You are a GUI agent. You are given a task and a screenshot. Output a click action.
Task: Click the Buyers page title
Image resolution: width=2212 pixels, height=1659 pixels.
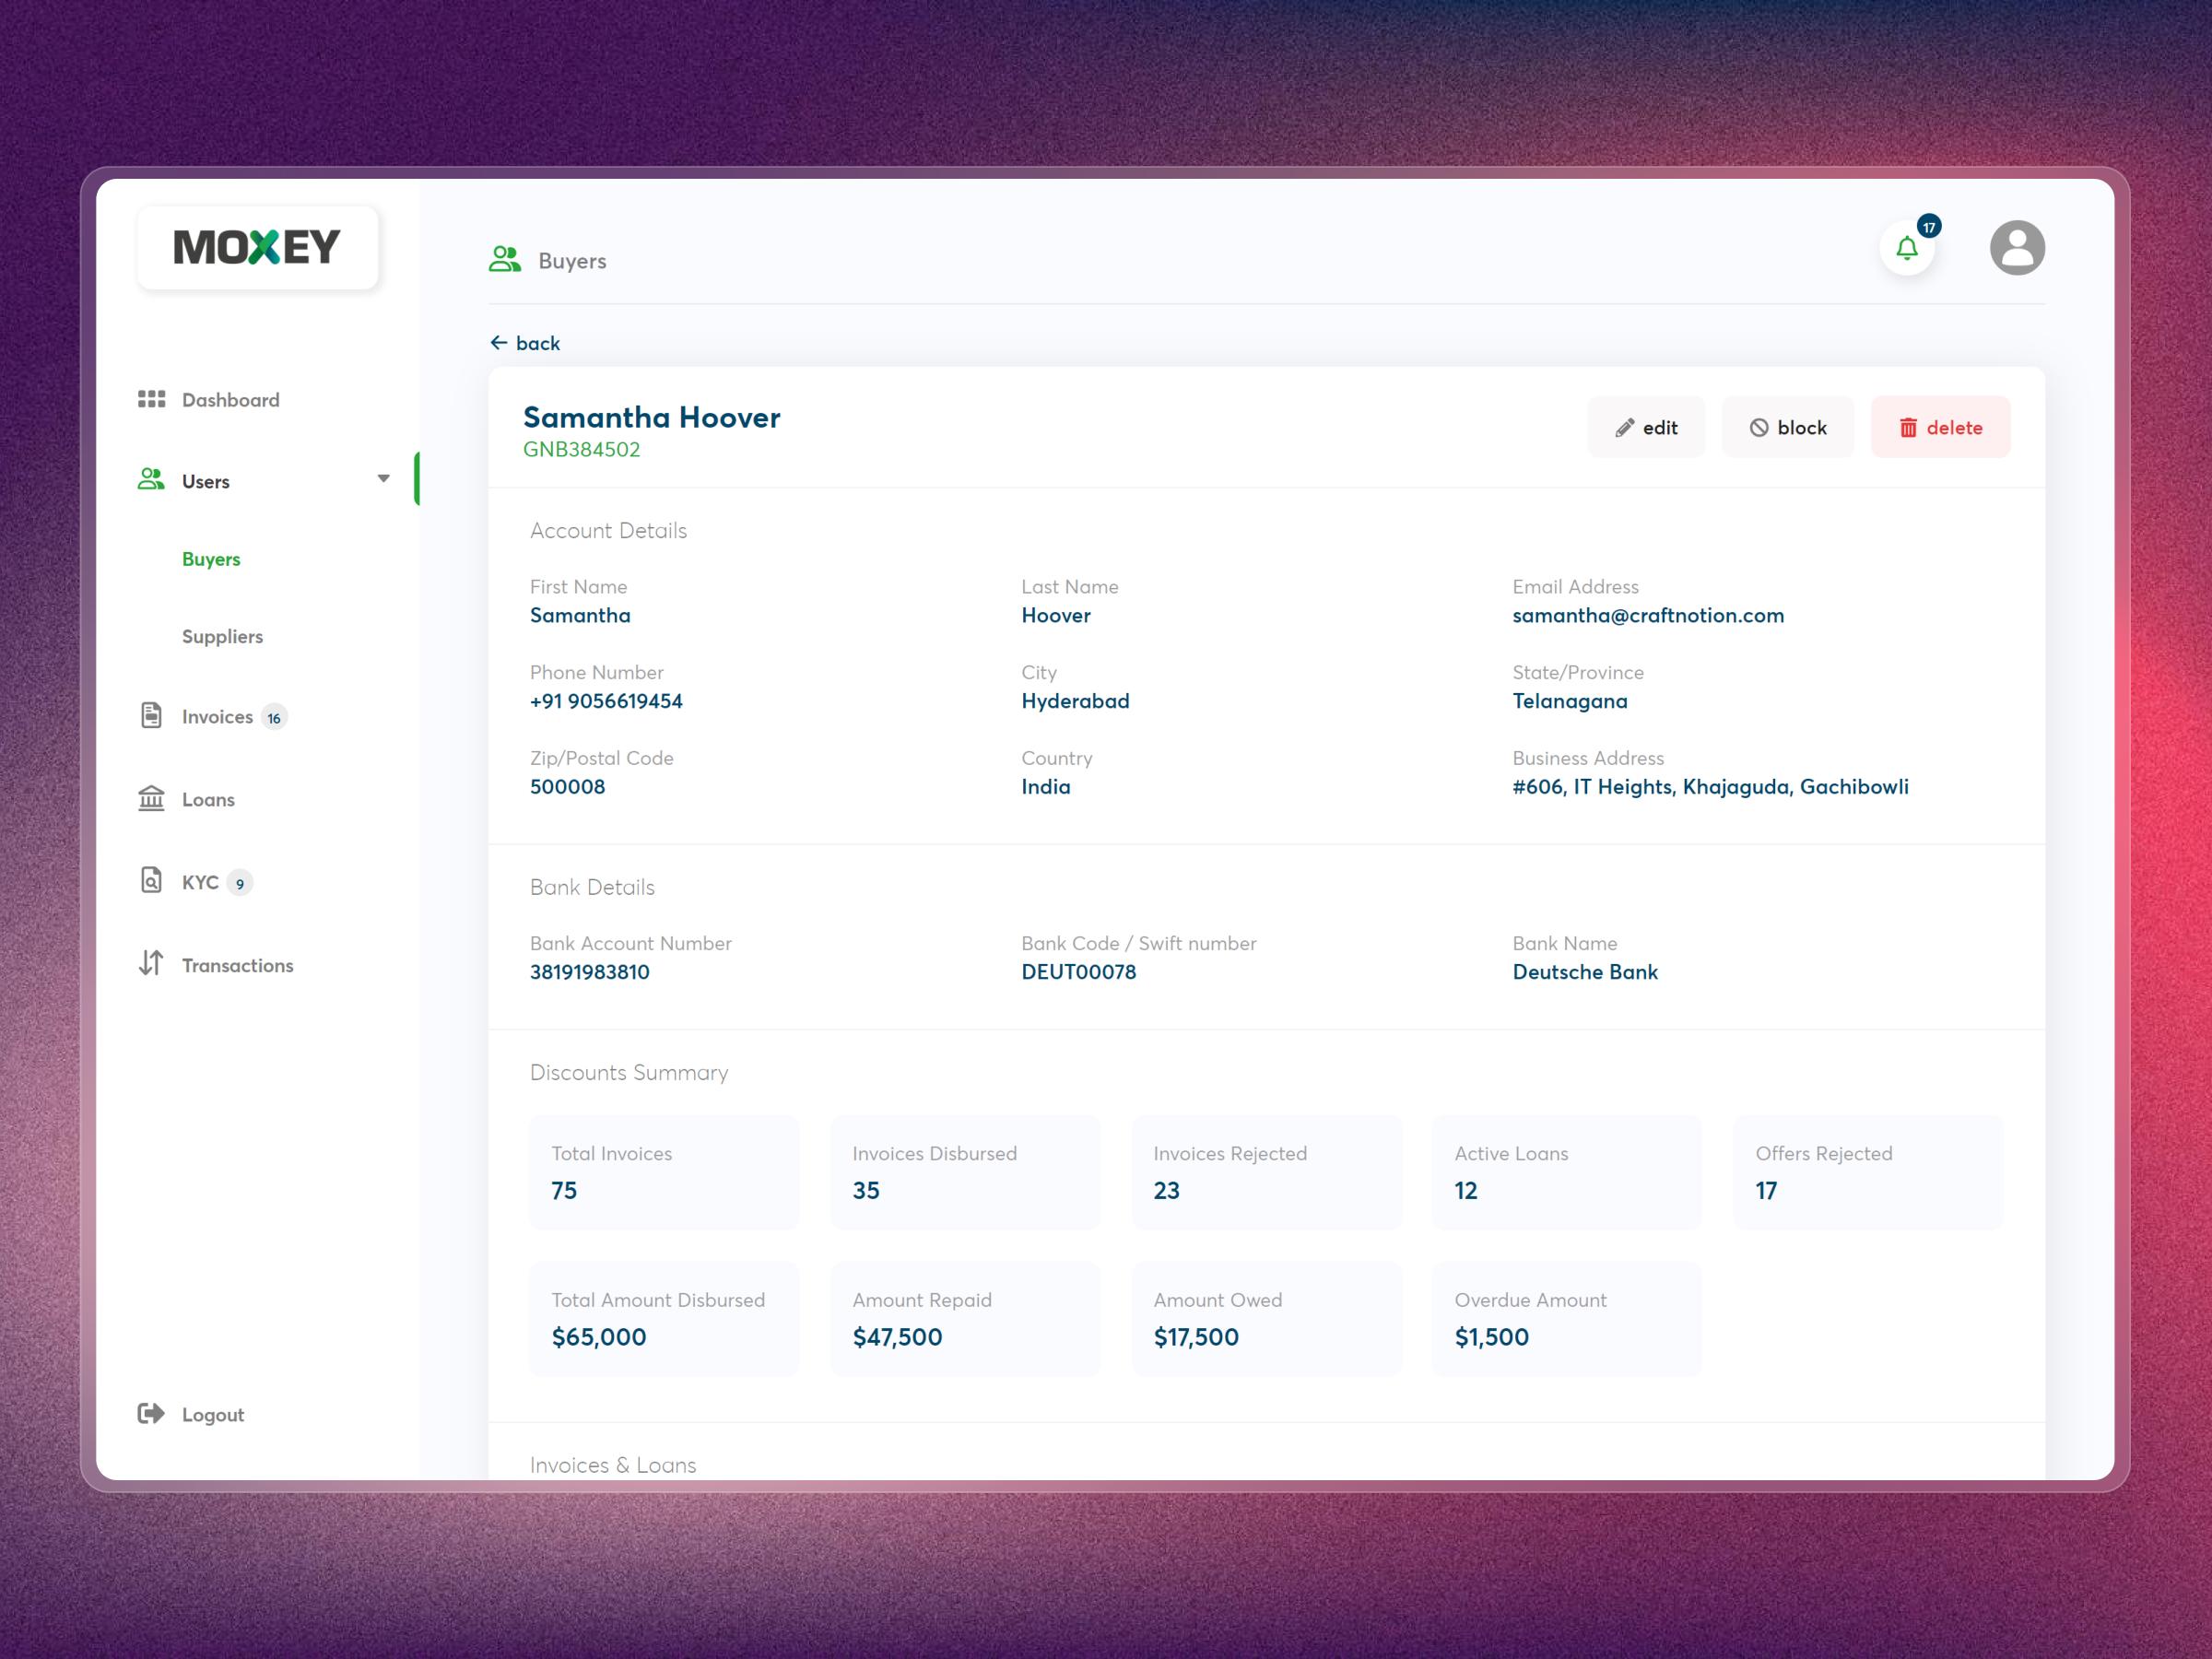click(x=572, y=261)
